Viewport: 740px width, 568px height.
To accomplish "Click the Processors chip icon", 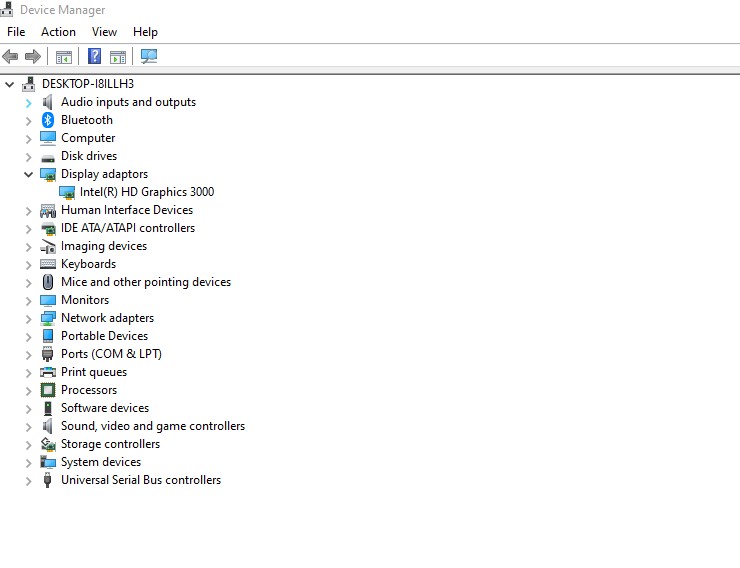I will pyautogui.click(x=48, y=390).
